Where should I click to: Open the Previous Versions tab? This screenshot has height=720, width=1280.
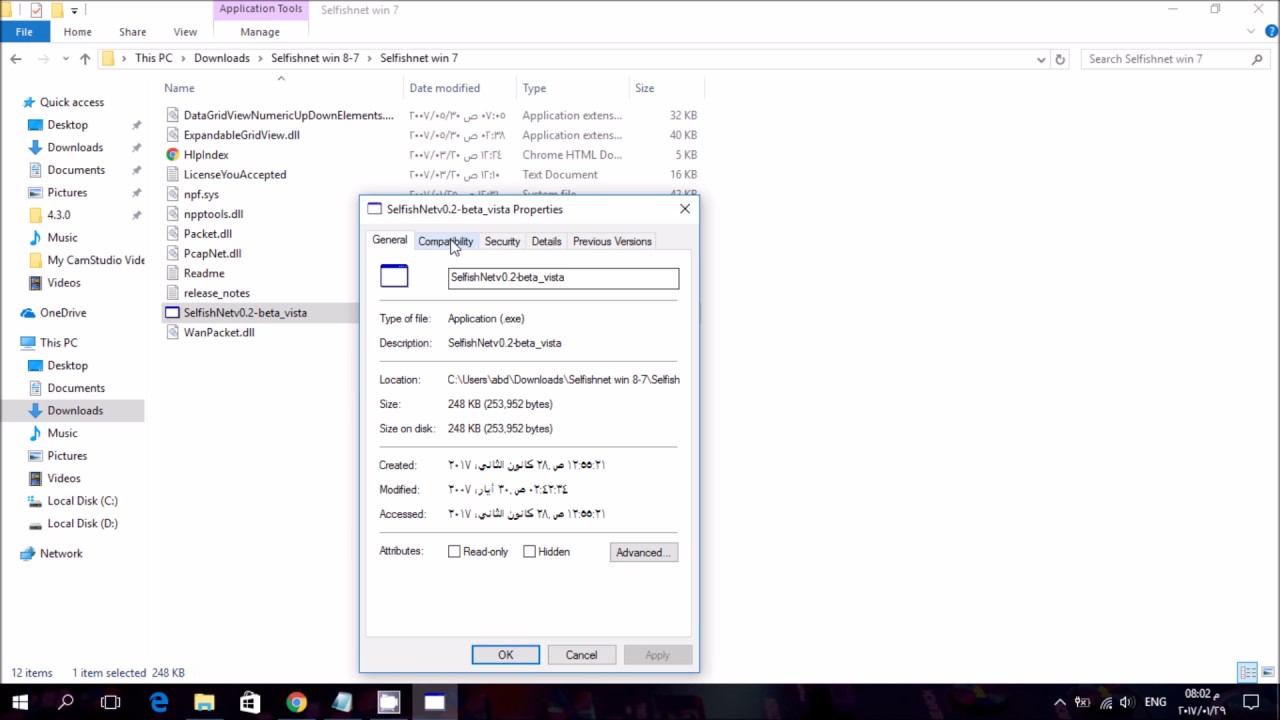coord(612,241)
